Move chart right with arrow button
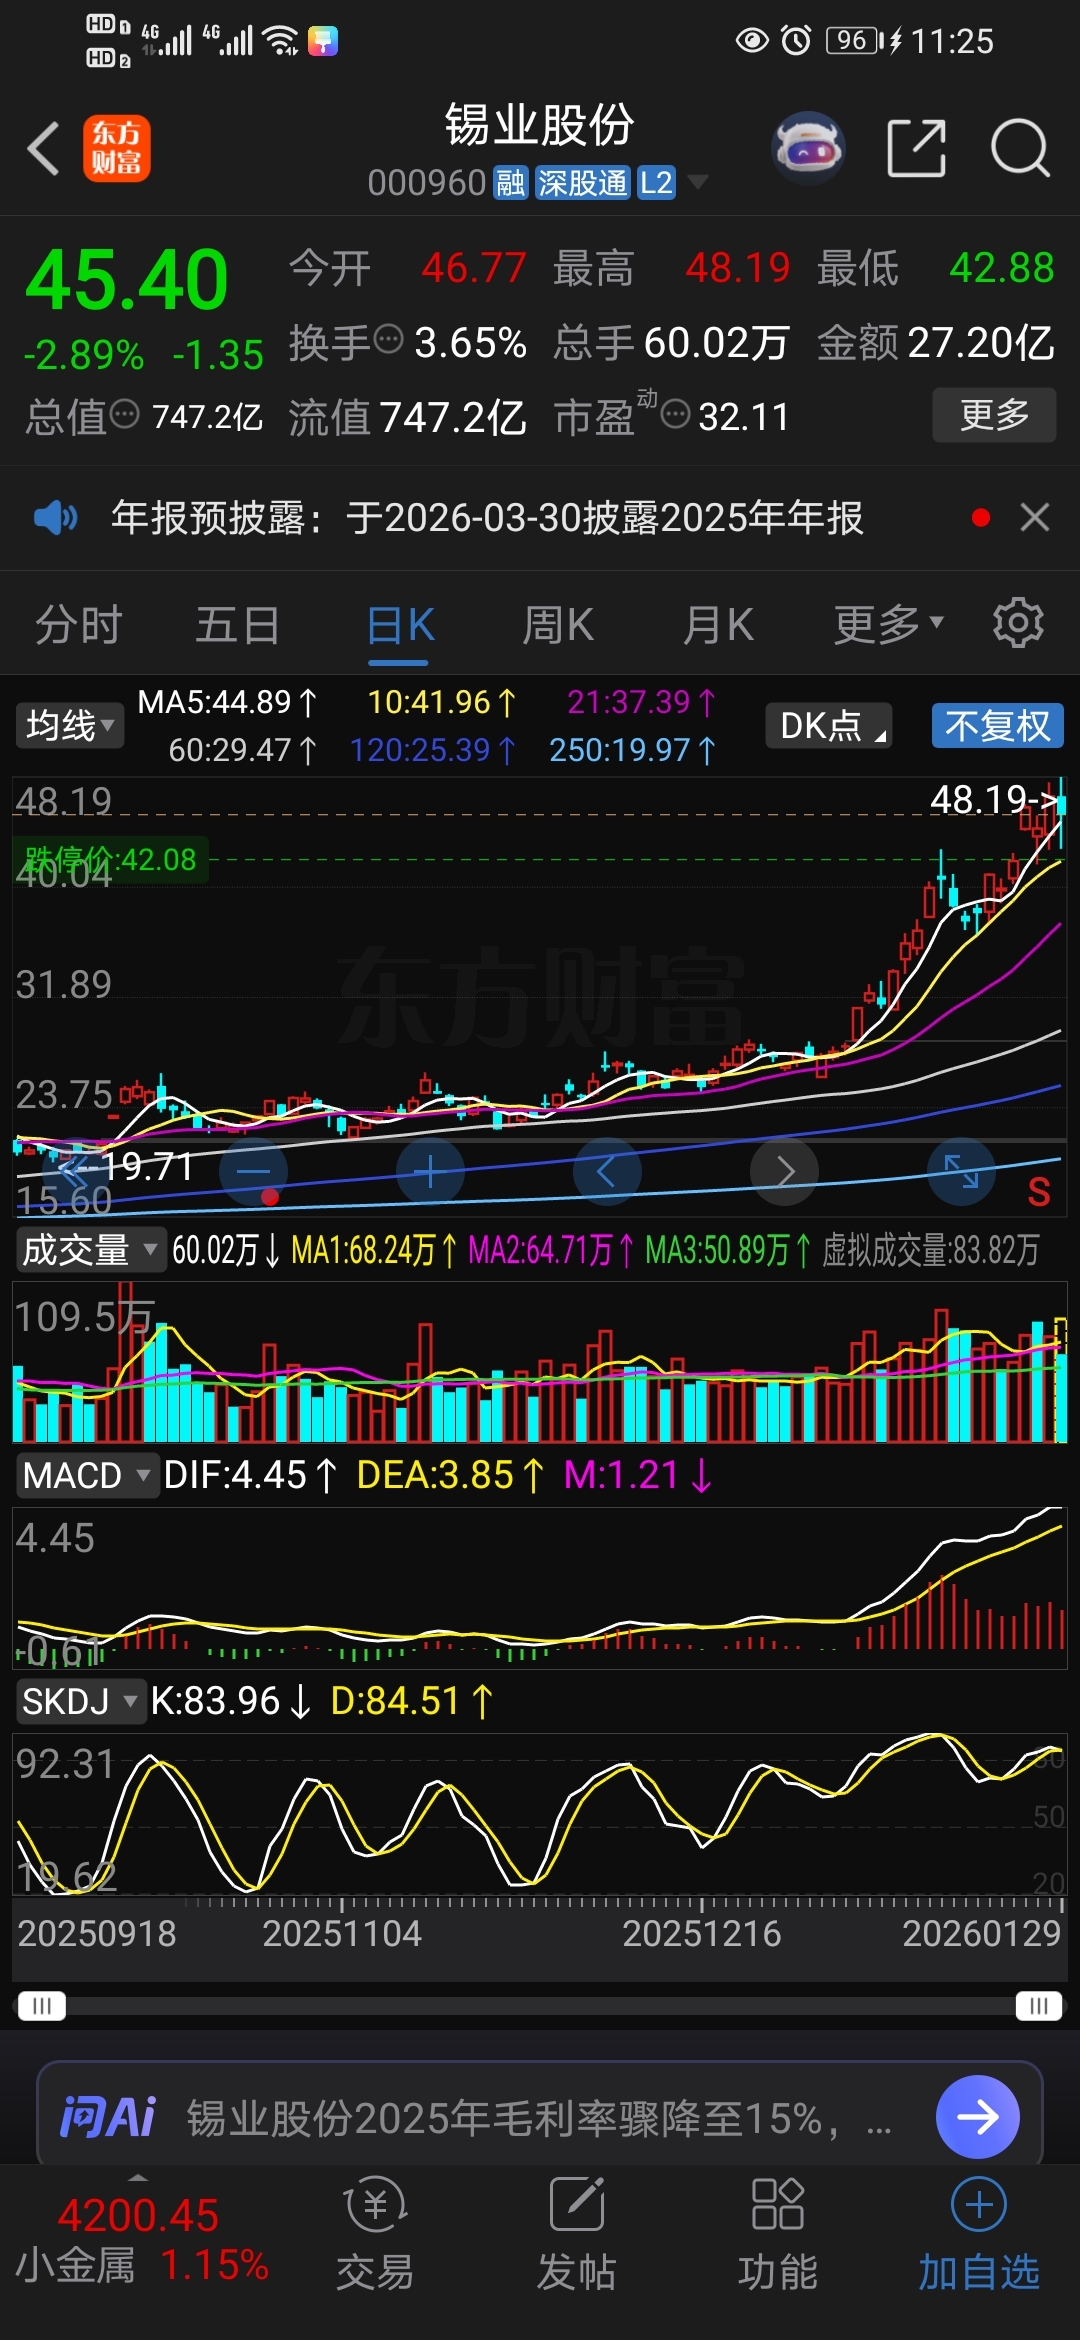 coord(785,1171)
